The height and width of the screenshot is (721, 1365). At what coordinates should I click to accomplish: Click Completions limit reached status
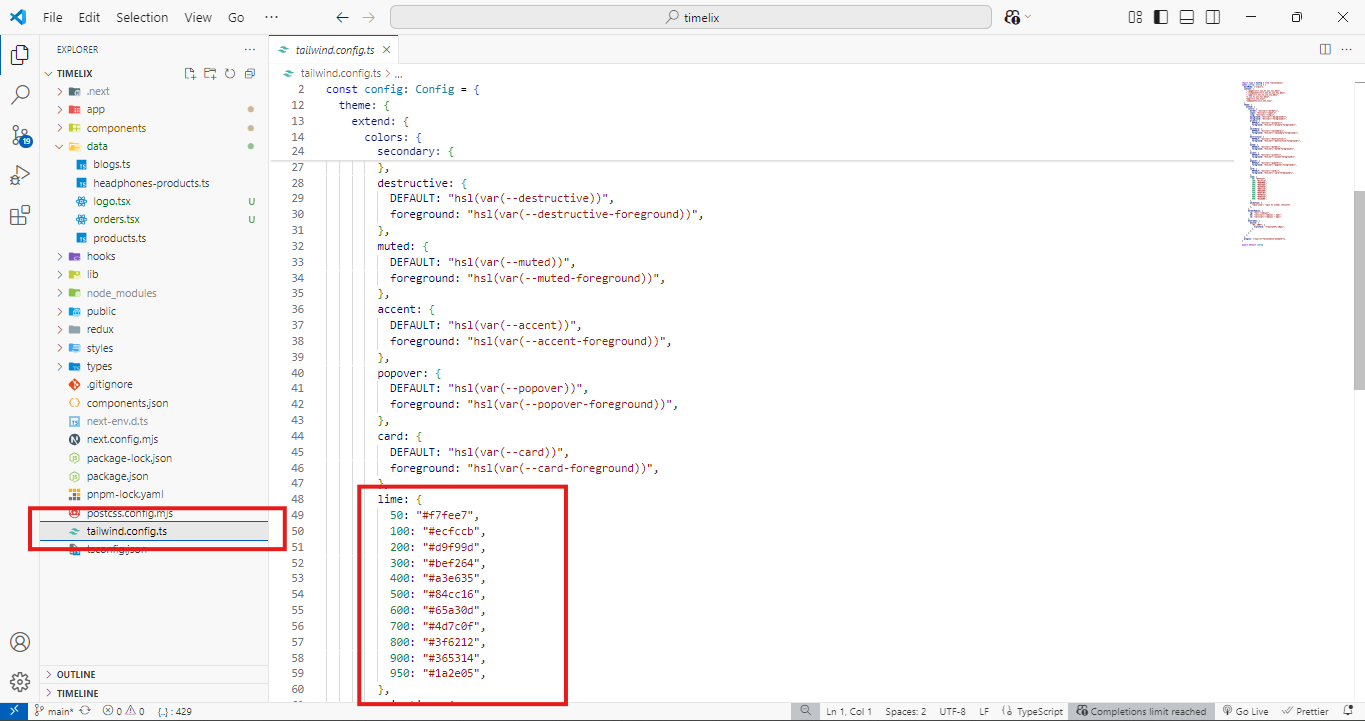1141,711
